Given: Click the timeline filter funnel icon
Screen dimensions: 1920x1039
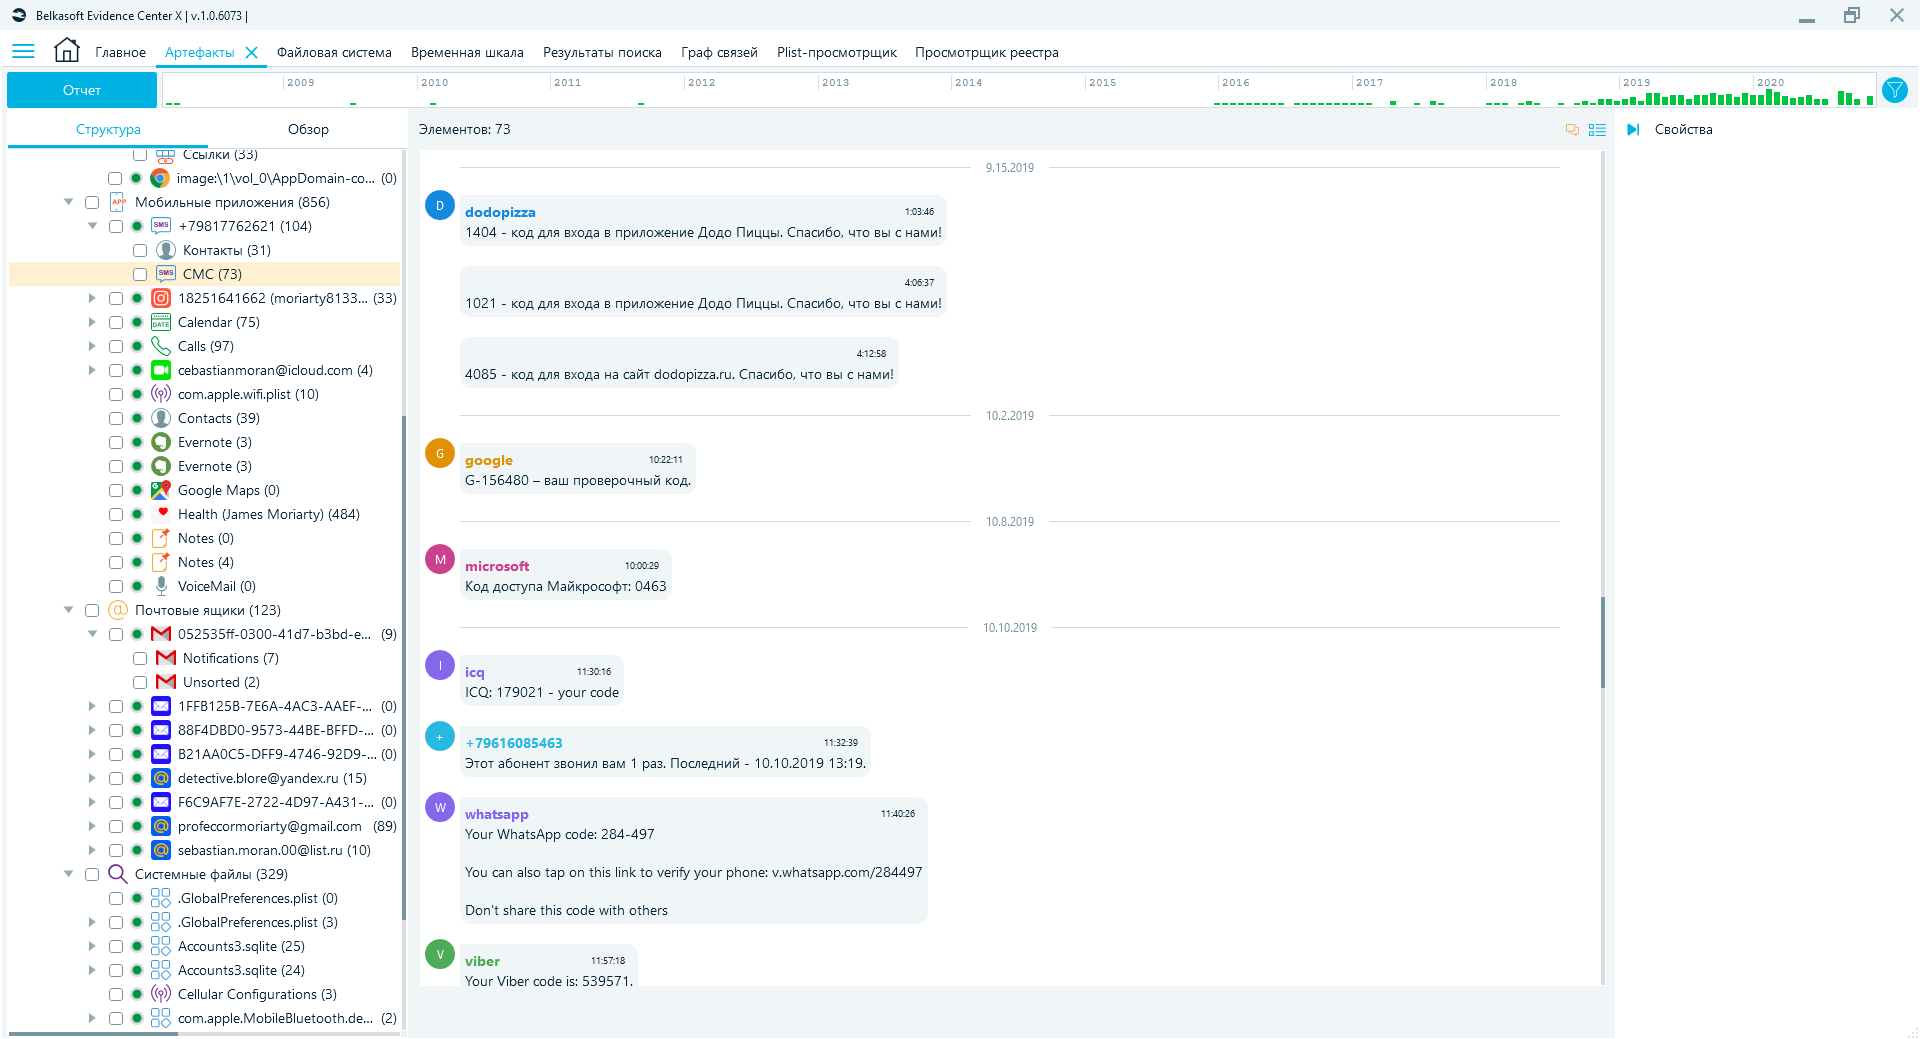Looking at the screenshot, I should [1894, 90].
